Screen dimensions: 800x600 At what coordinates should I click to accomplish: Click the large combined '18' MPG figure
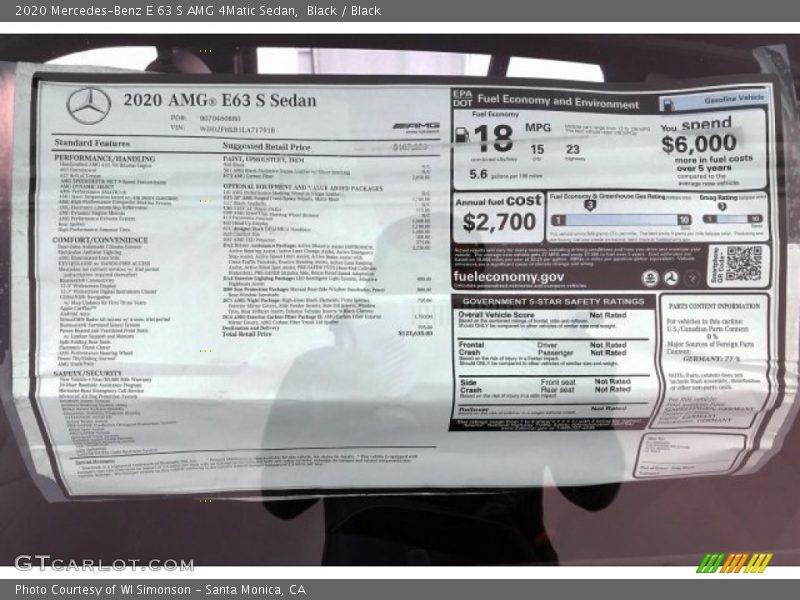pos(493,138)
